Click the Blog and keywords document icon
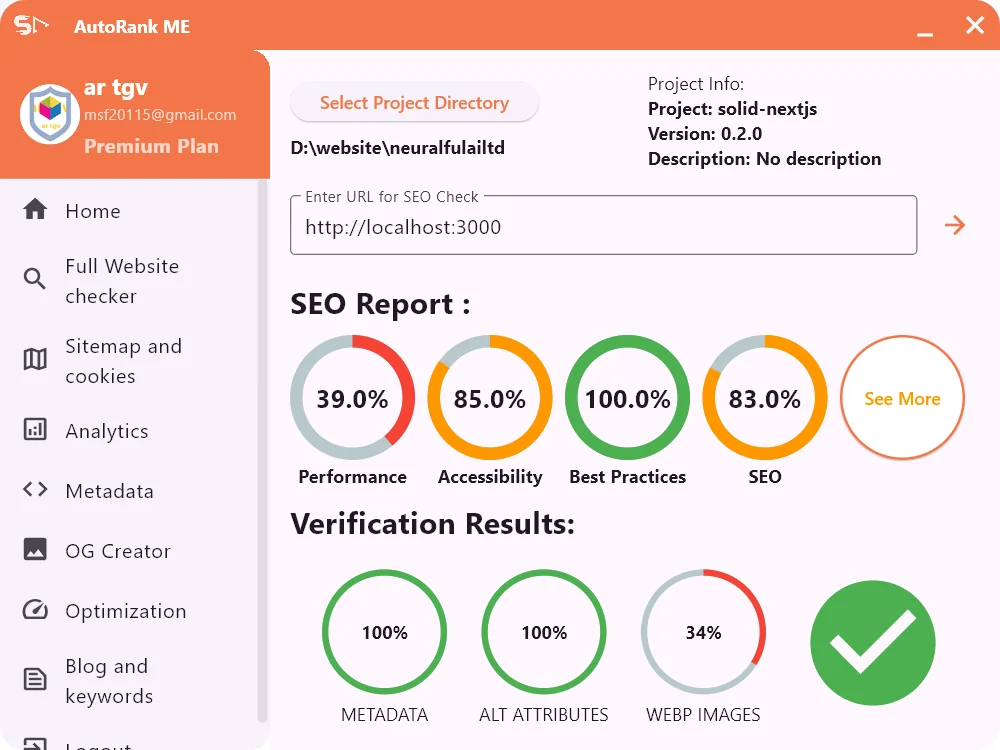This screenshot has height=750, width=1000. pos(33,680)
